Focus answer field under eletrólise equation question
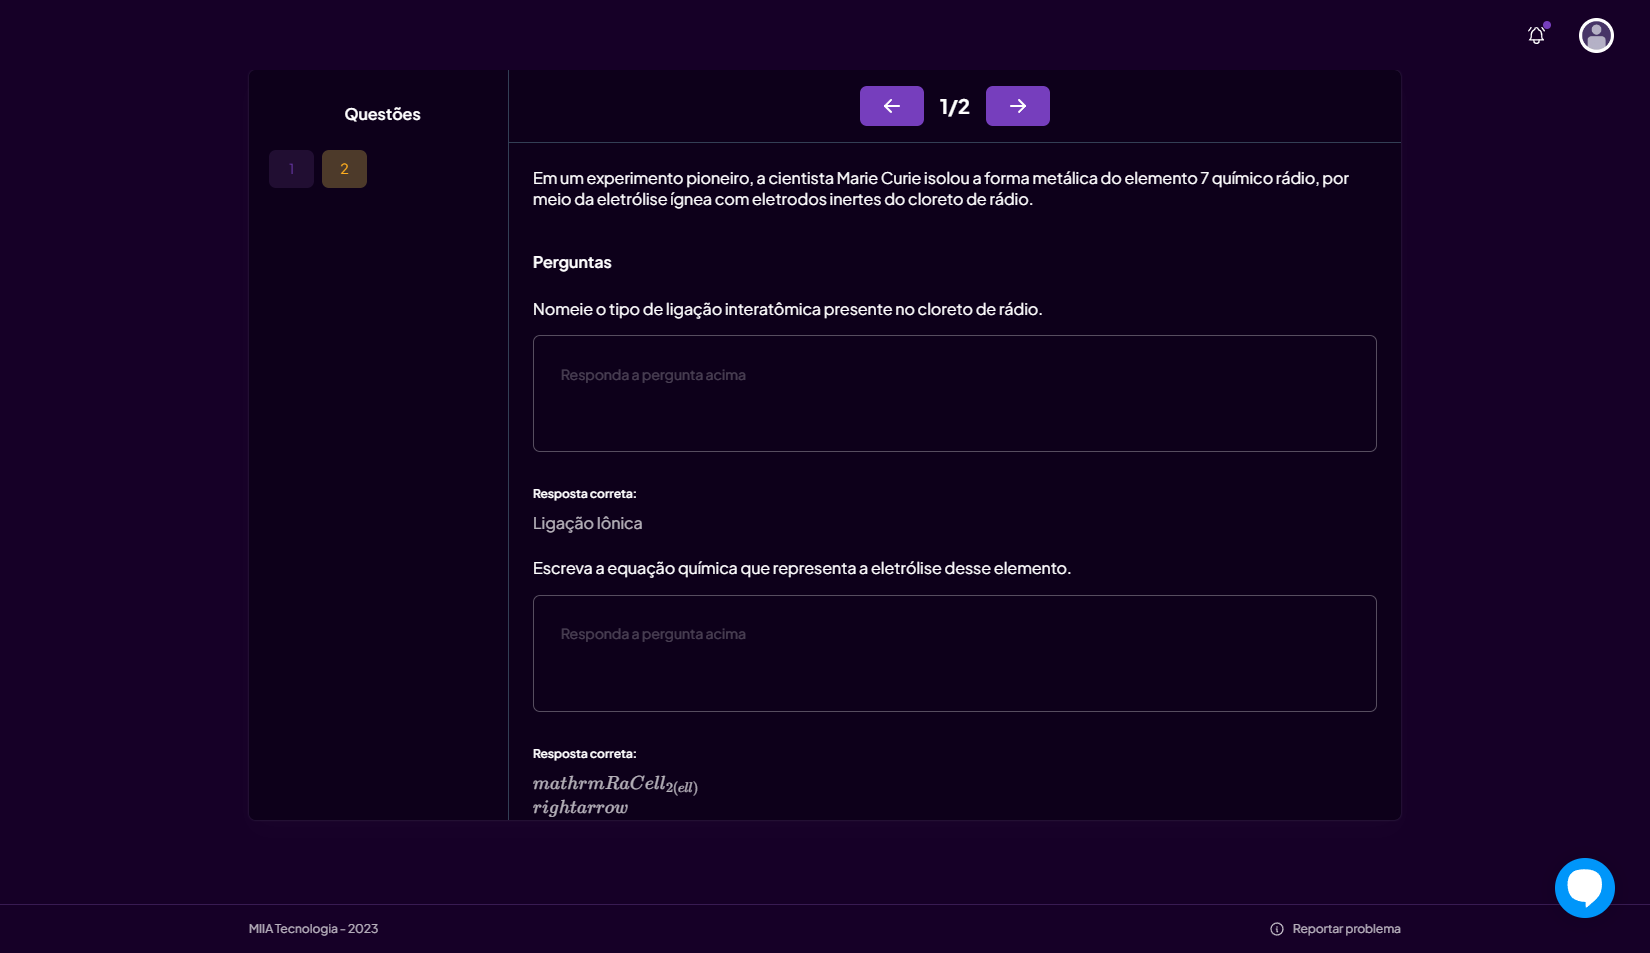Image resolution: width=1650 pixels, height=953 pixels. coord(954,653)
